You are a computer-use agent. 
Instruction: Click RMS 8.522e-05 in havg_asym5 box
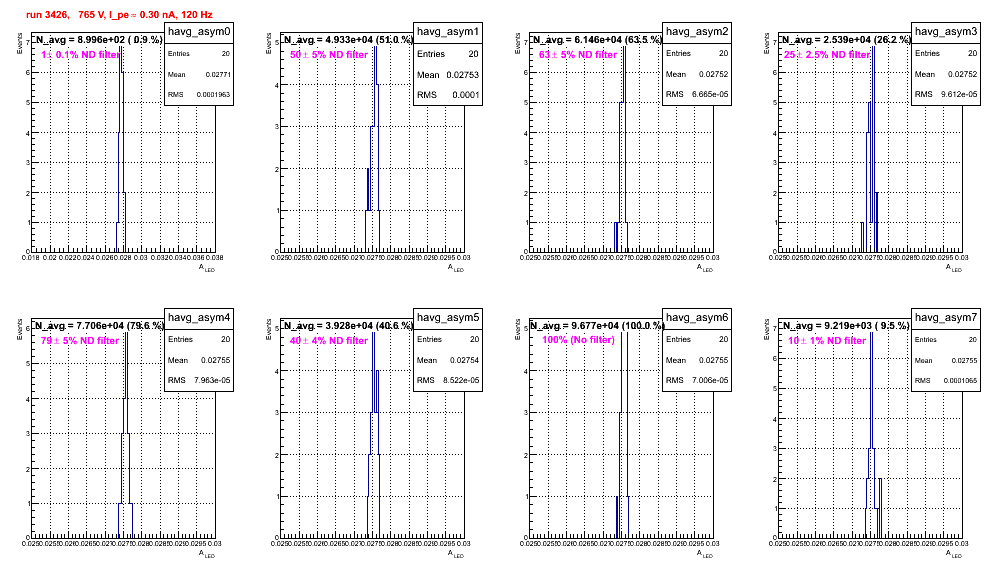point(448,380)
